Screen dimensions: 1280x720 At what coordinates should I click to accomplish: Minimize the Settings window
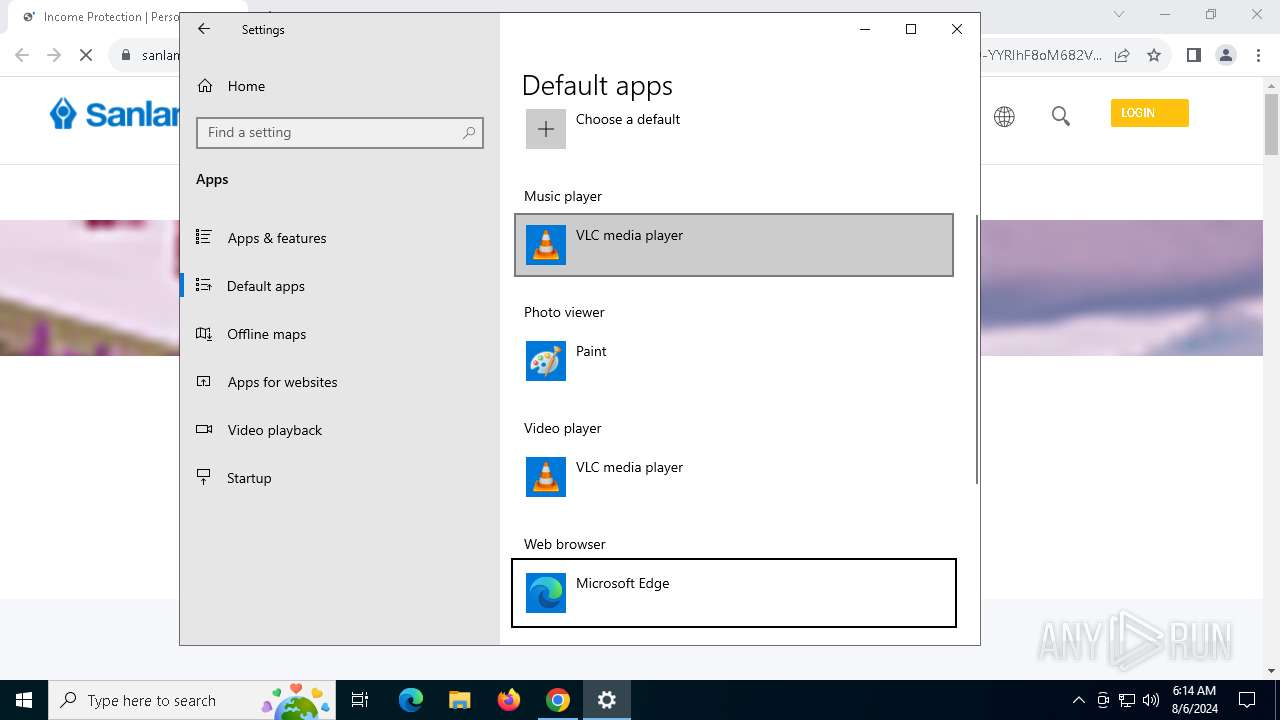[865, 29]
